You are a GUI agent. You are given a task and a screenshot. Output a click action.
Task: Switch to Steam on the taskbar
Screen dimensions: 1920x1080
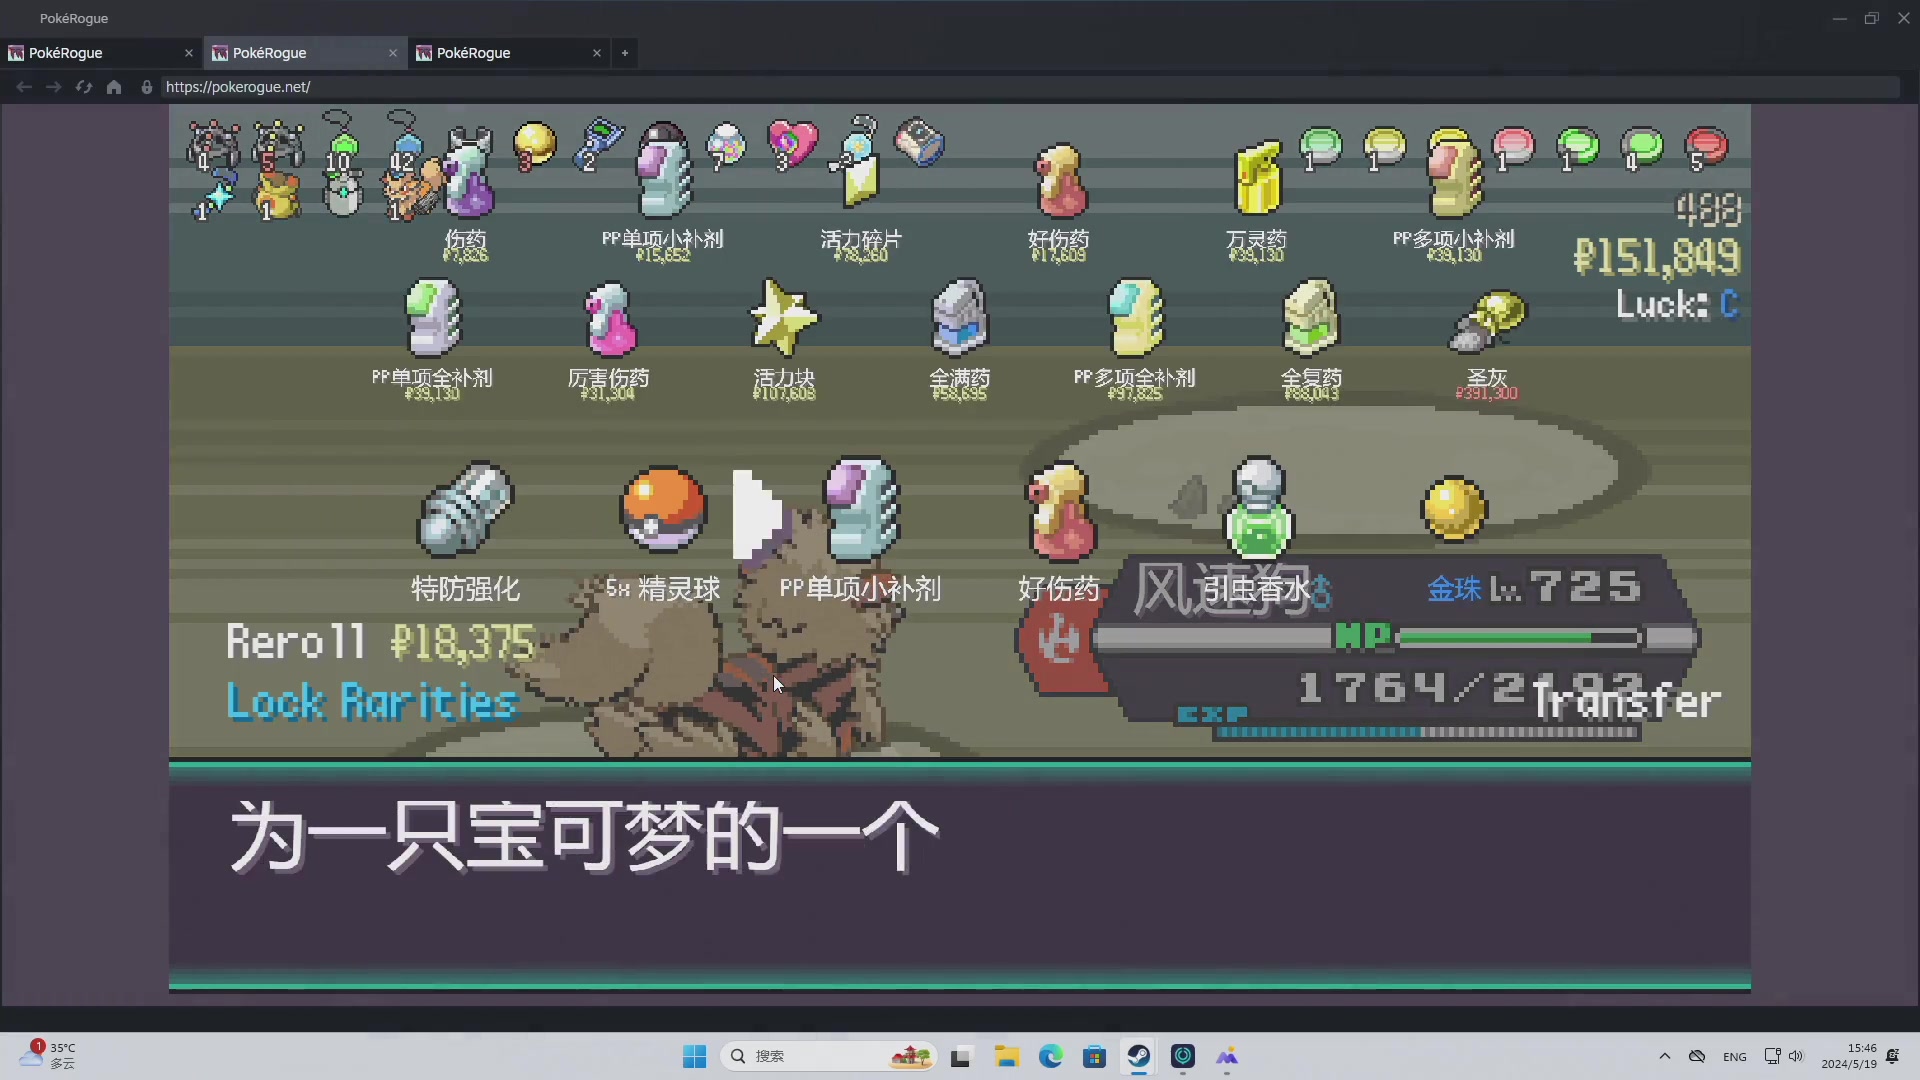pyautogui.click(x=1139, y=1056)
